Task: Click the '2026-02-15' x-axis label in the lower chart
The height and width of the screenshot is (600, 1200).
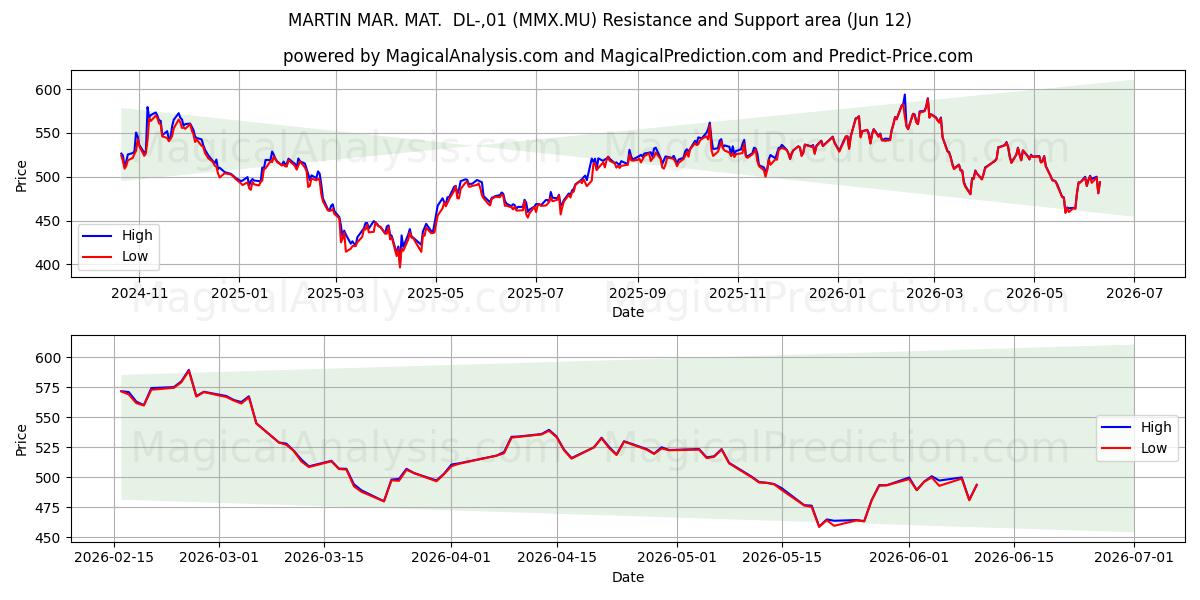Action: [x=115, y=558]
